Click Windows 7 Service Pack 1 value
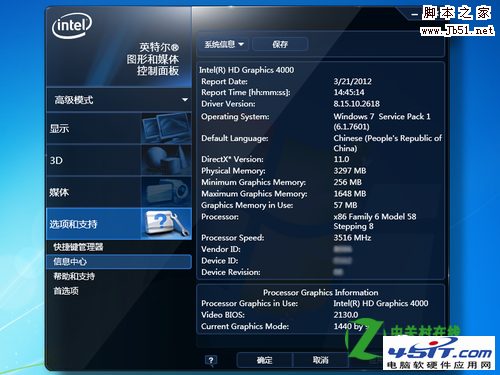The width and height of the screenshot is (500, 375). [382, 122]
